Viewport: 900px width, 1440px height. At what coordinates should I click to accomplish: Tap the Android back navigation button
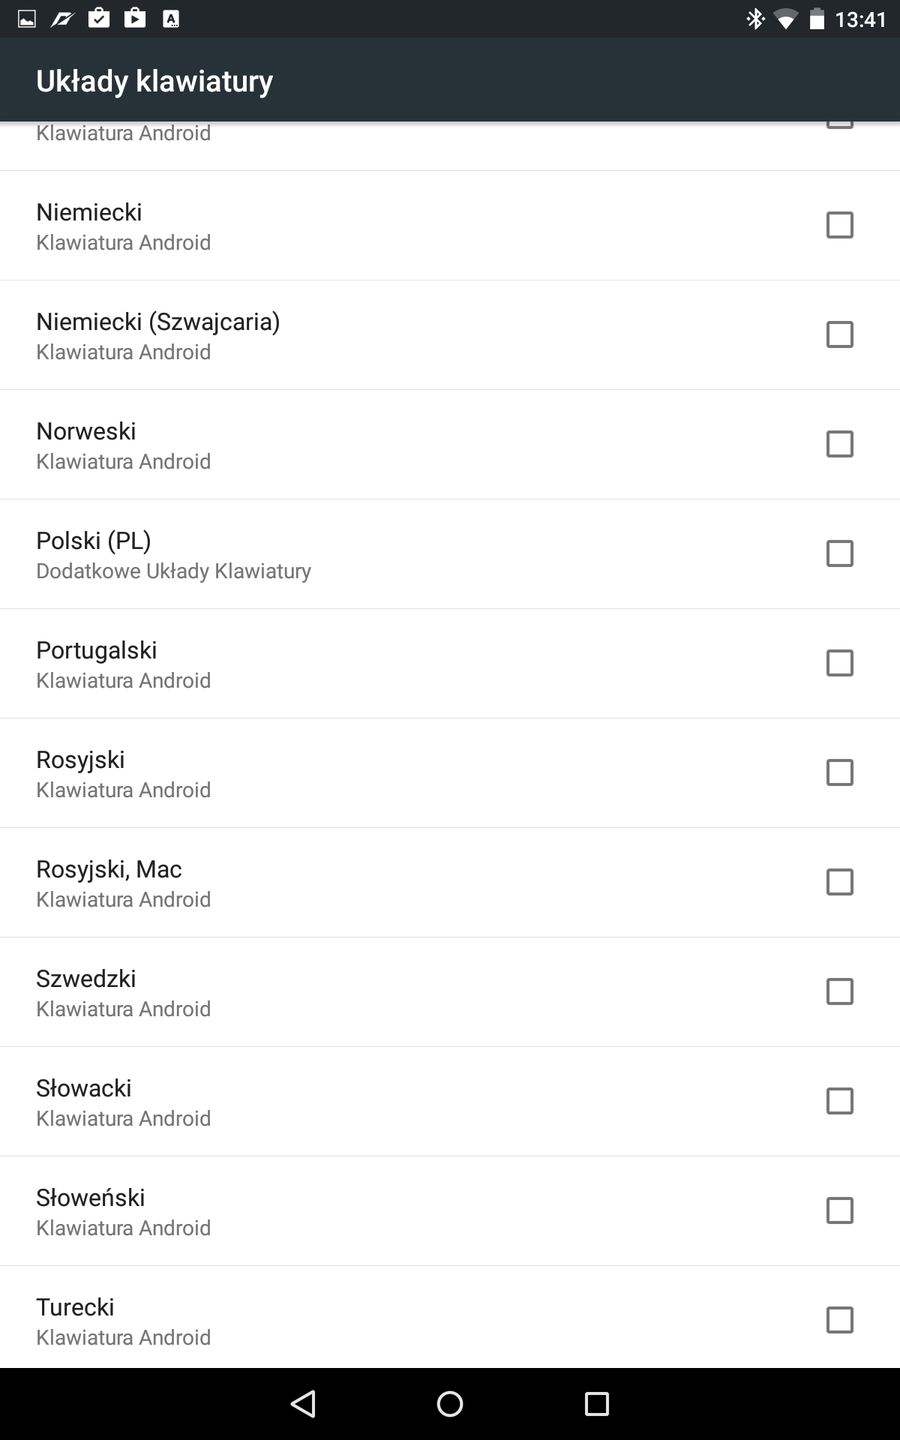tap(303, 1404)
